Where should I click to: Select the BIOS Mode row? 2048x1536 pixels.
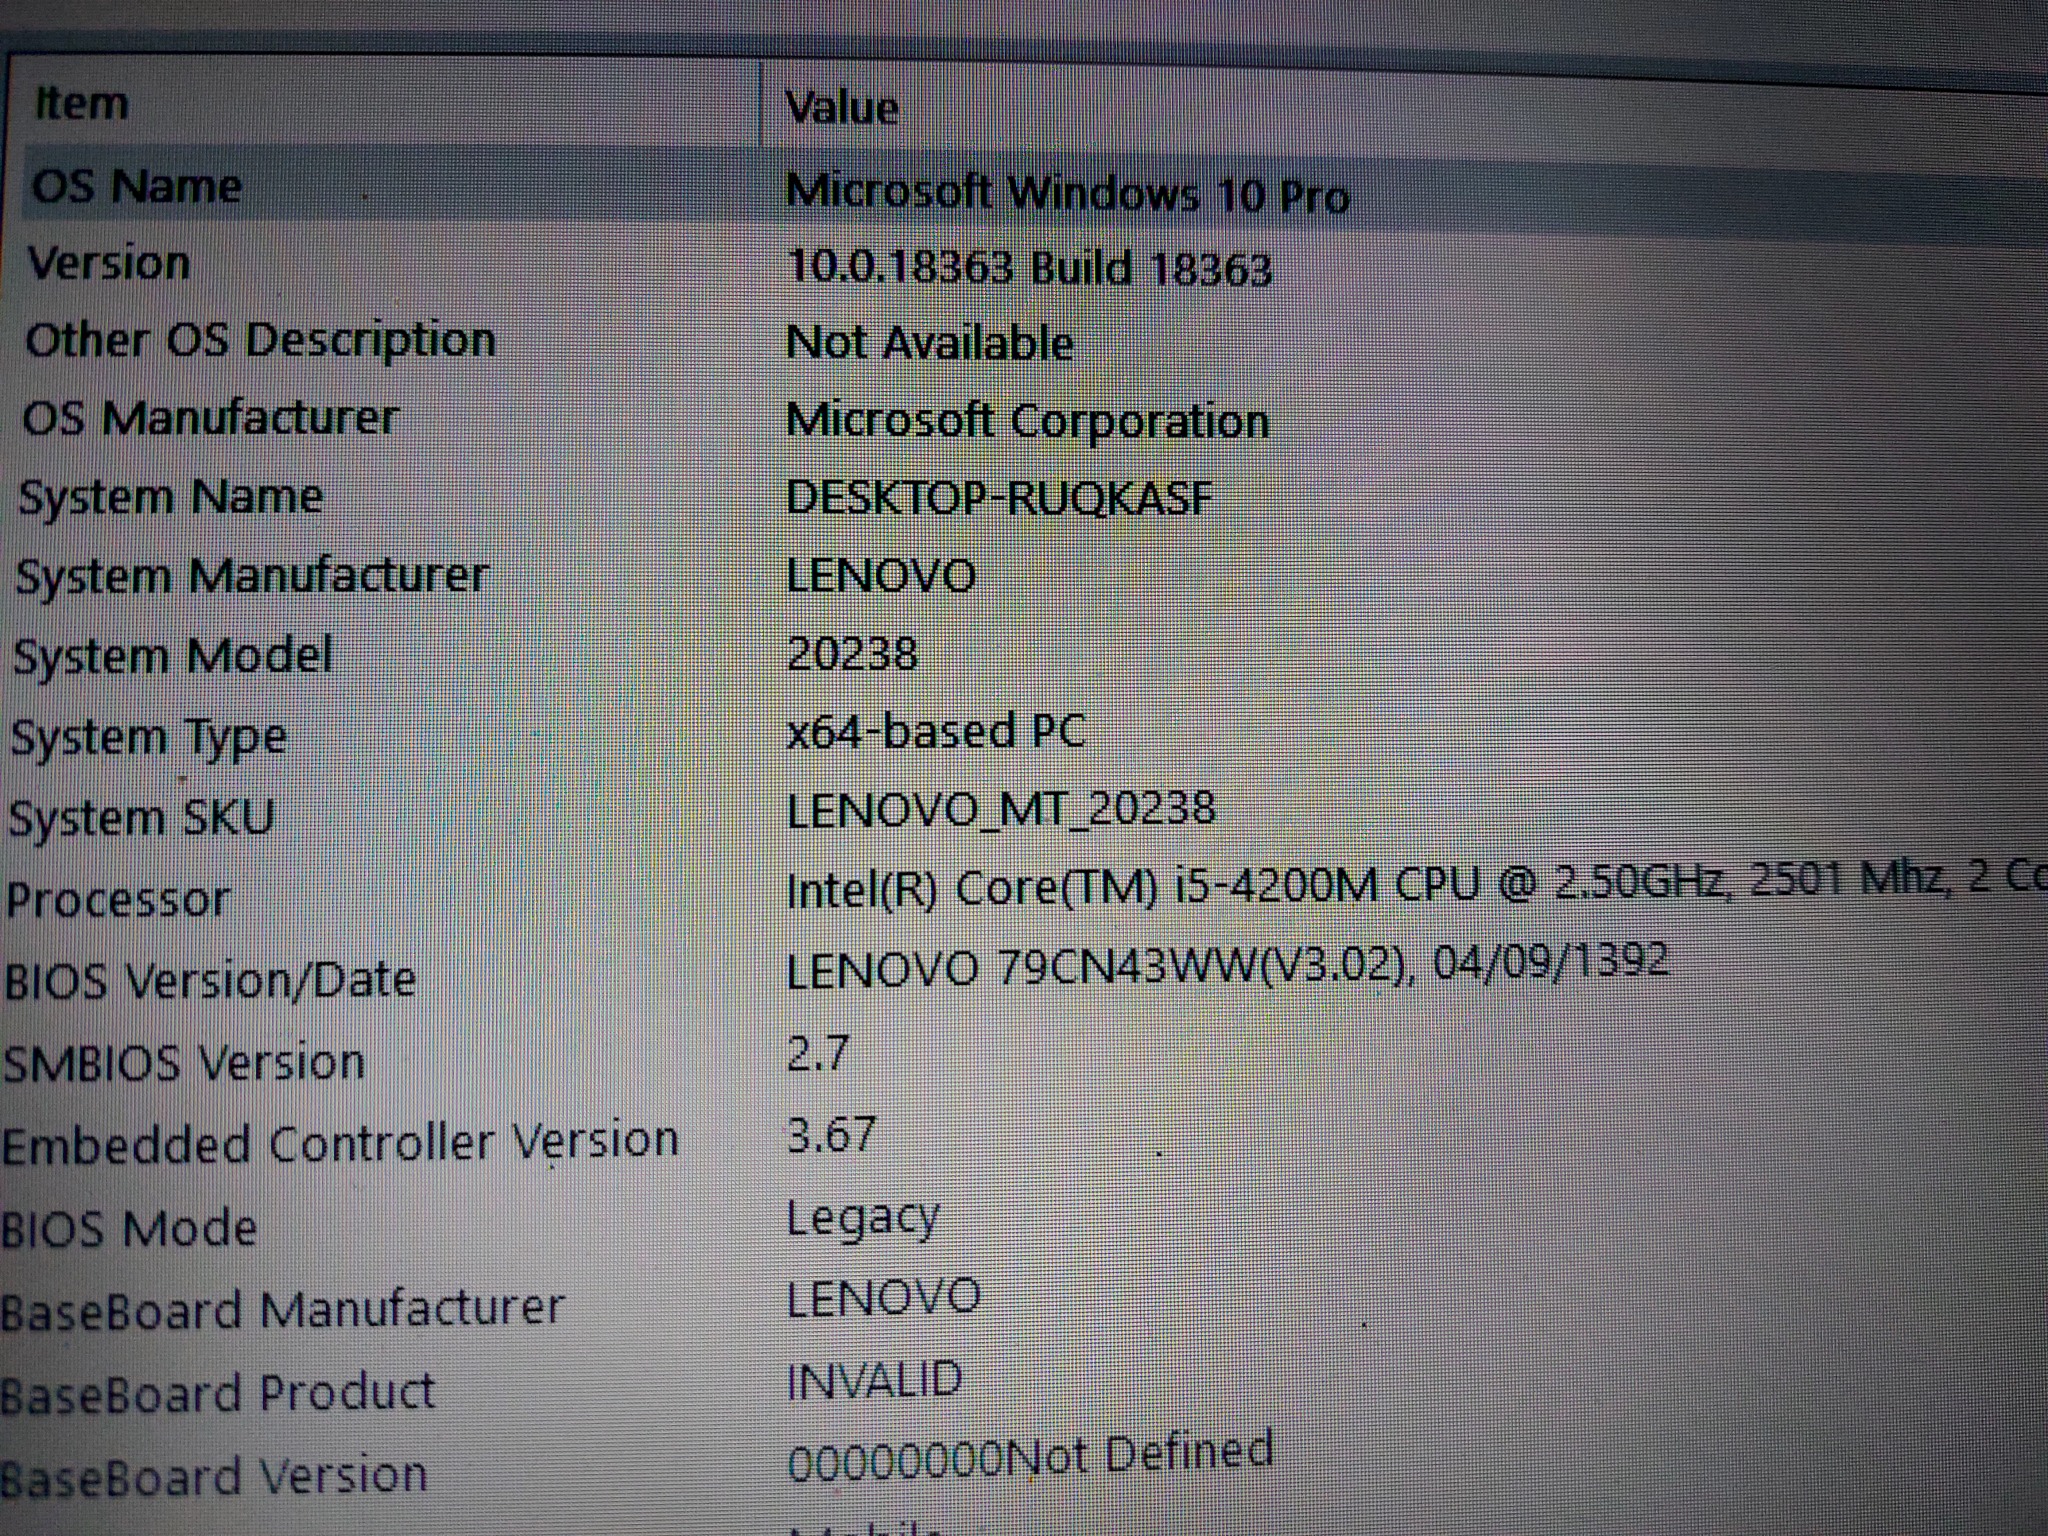tap(129, 1228)
